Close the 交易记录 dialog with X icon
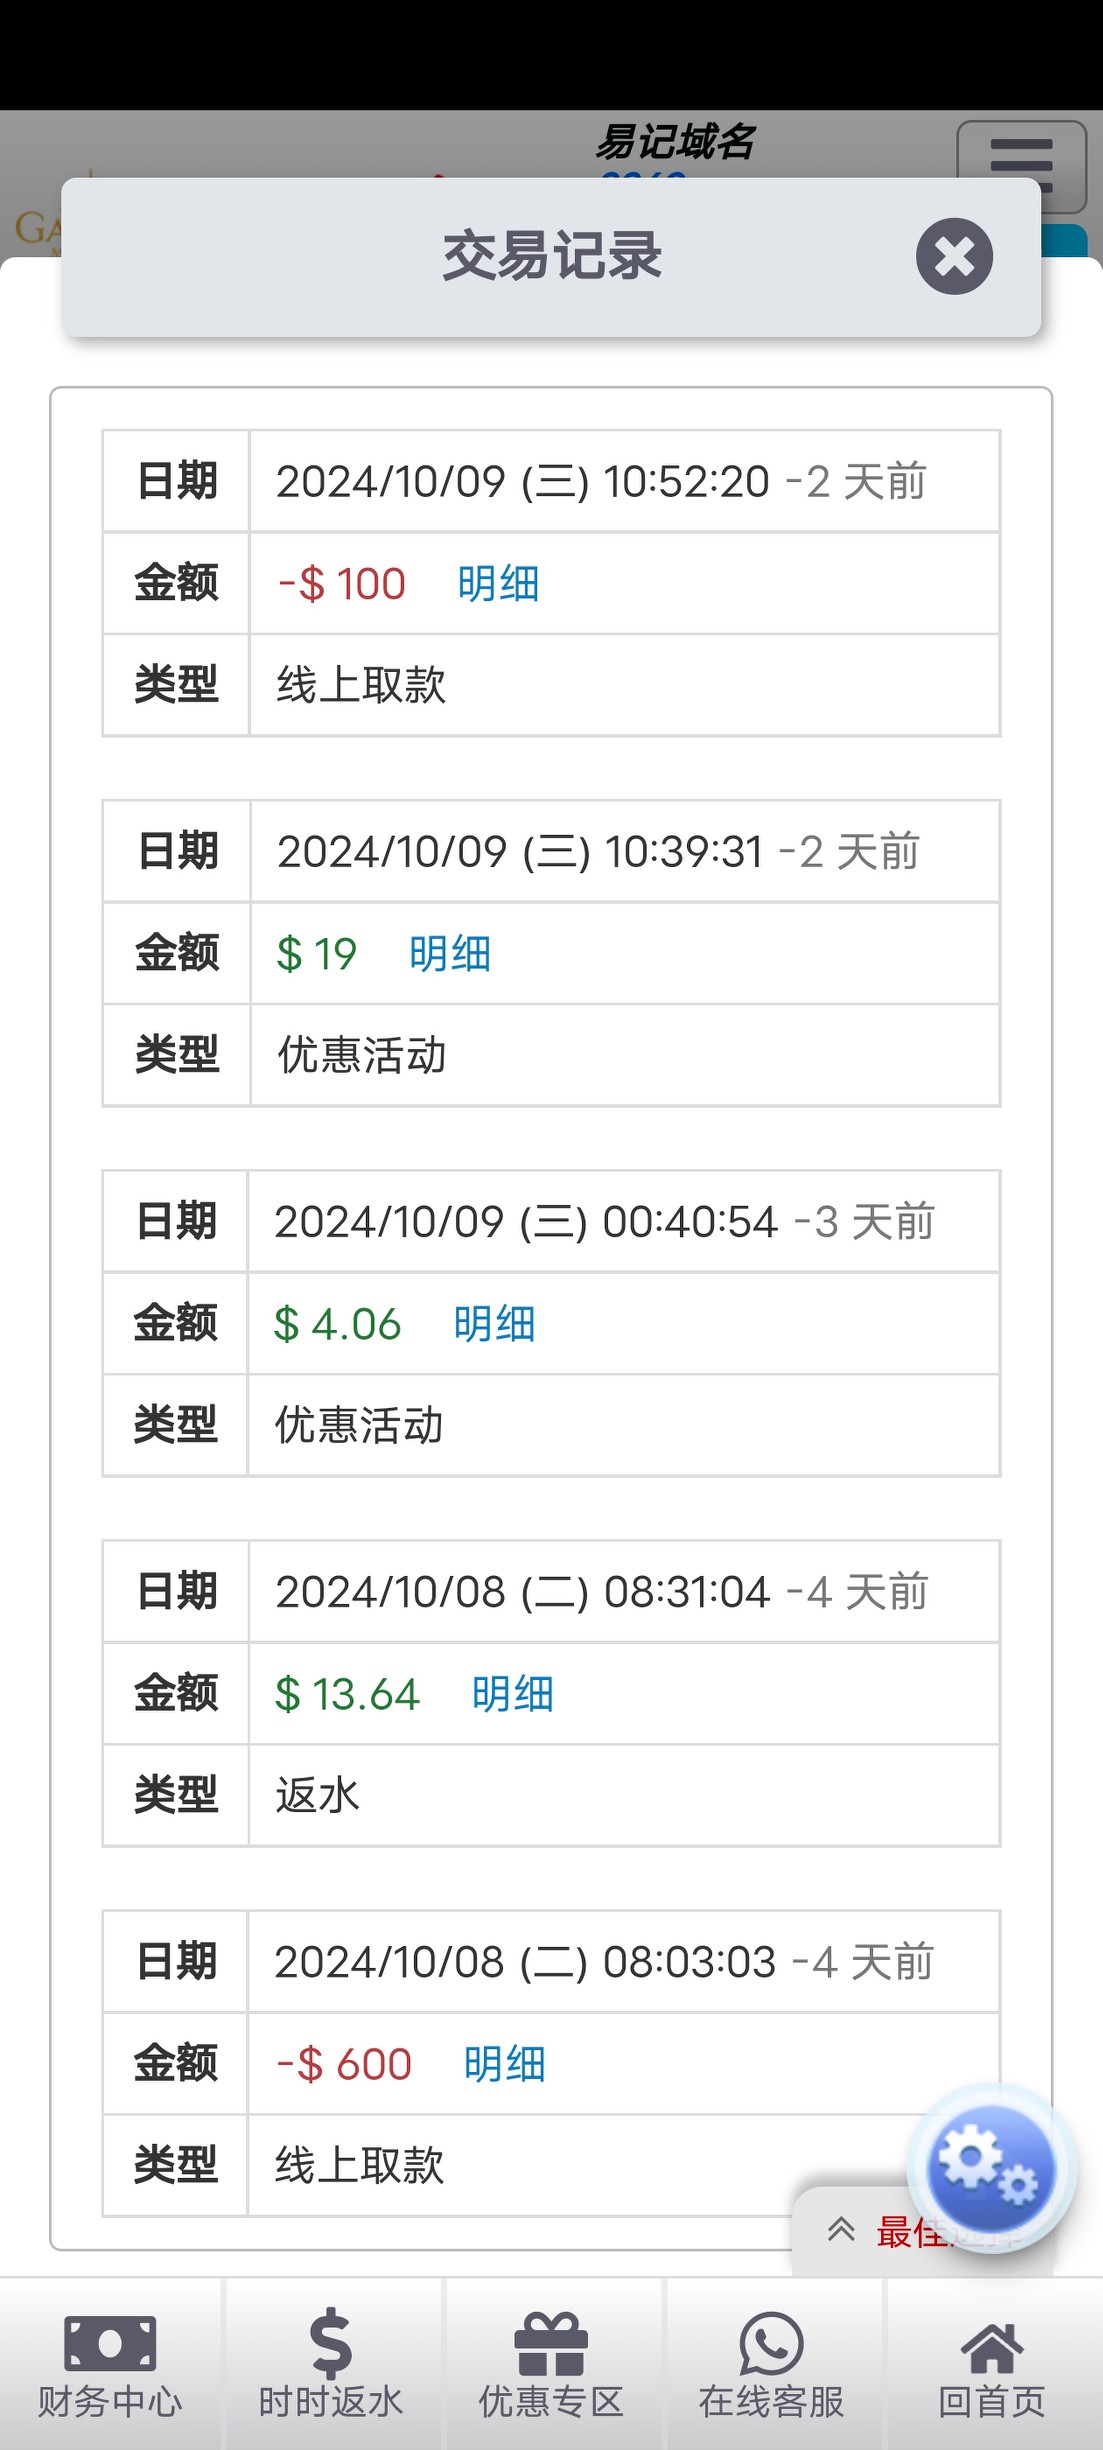The image size is (1103, 2450). coord(954,256)
